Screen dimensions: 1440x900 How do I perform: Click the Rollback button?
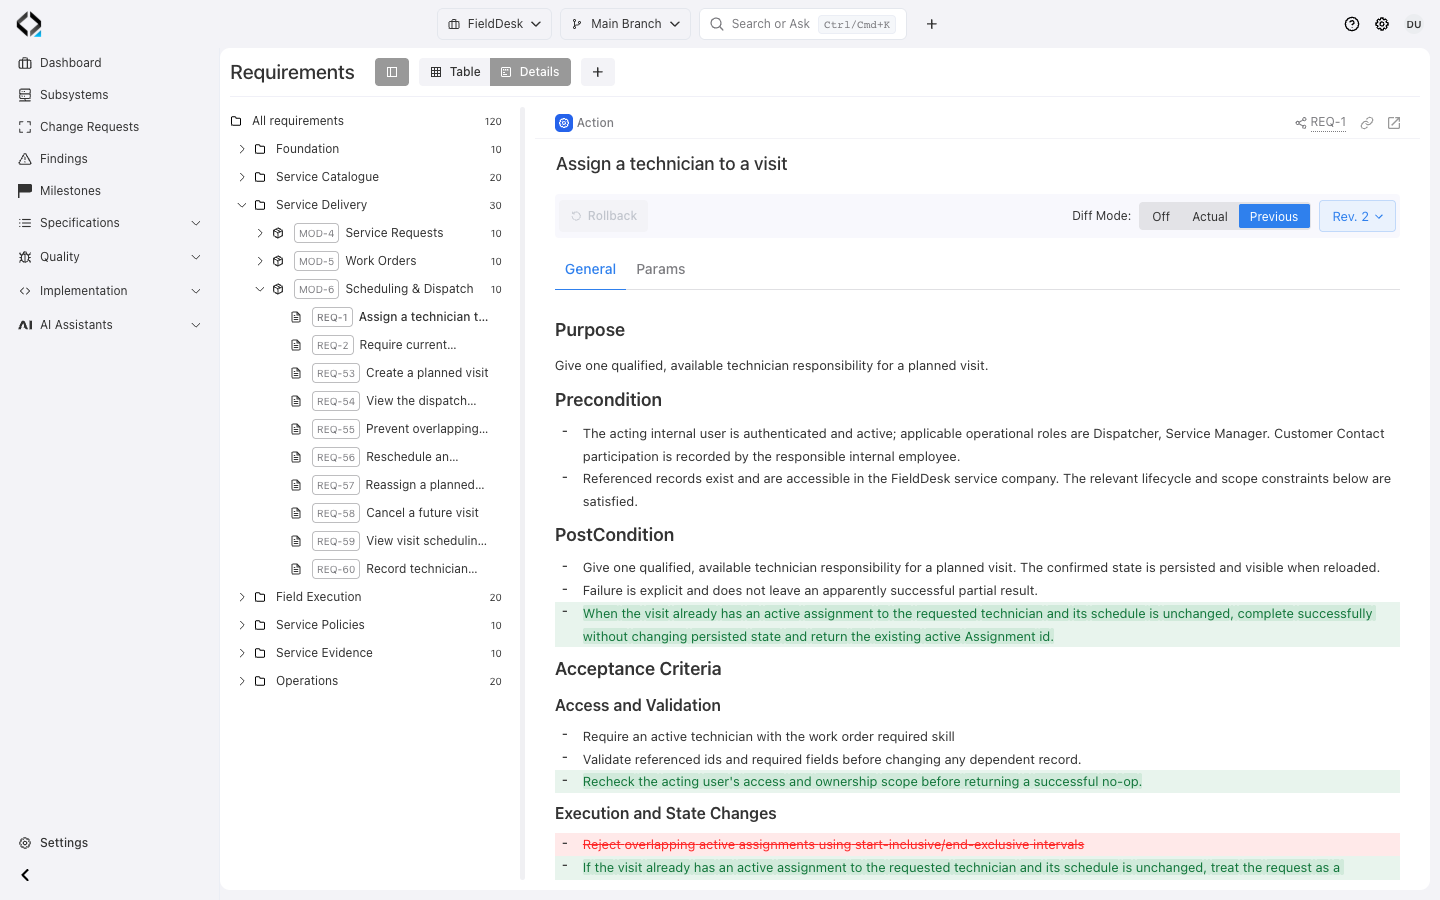[603, 216]
